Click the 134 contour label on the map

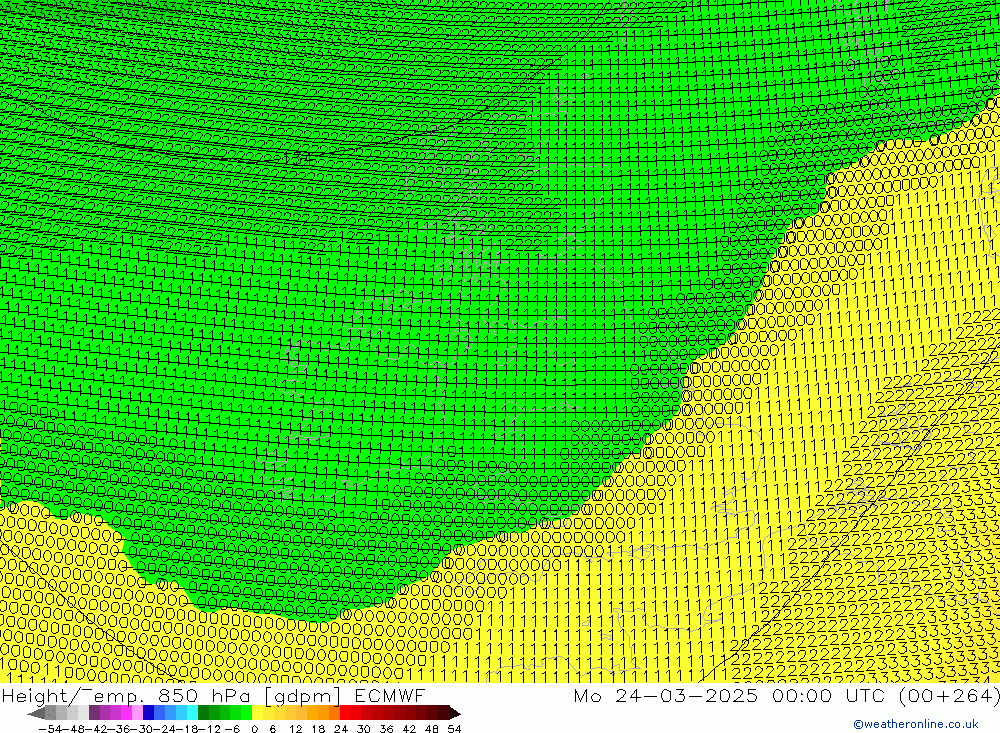click(x=297, y=158)
